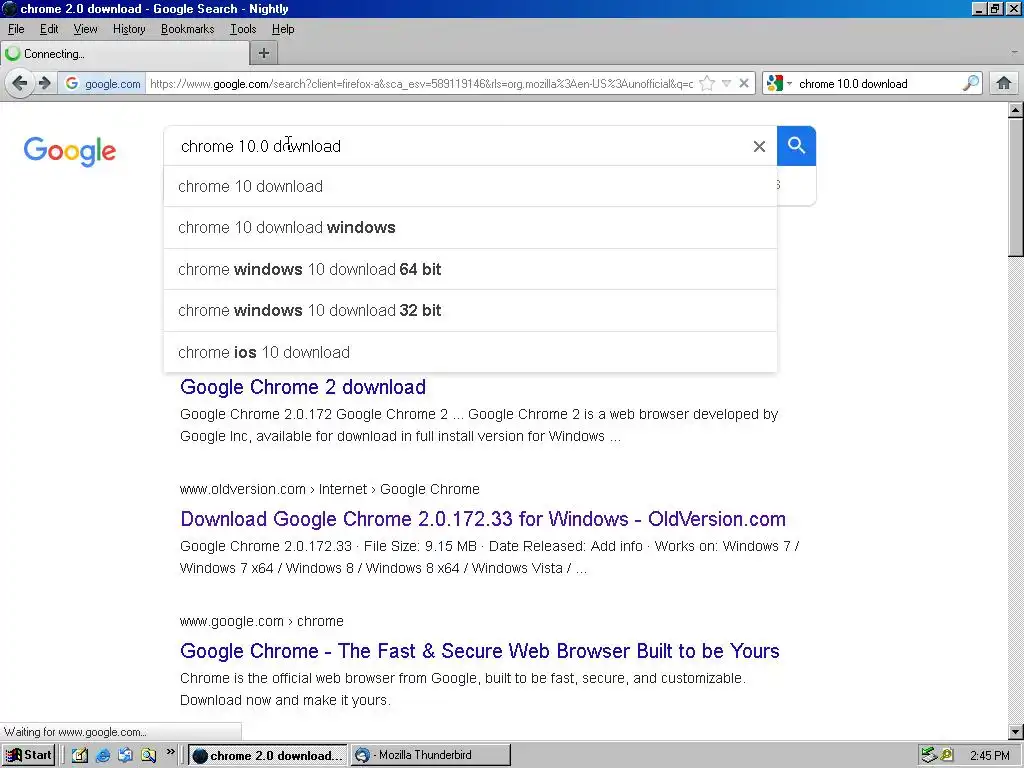The height and width of the screenshot is (768, 1024).
Task: Click the google.com site identity icon
Action: pos(103,84)
